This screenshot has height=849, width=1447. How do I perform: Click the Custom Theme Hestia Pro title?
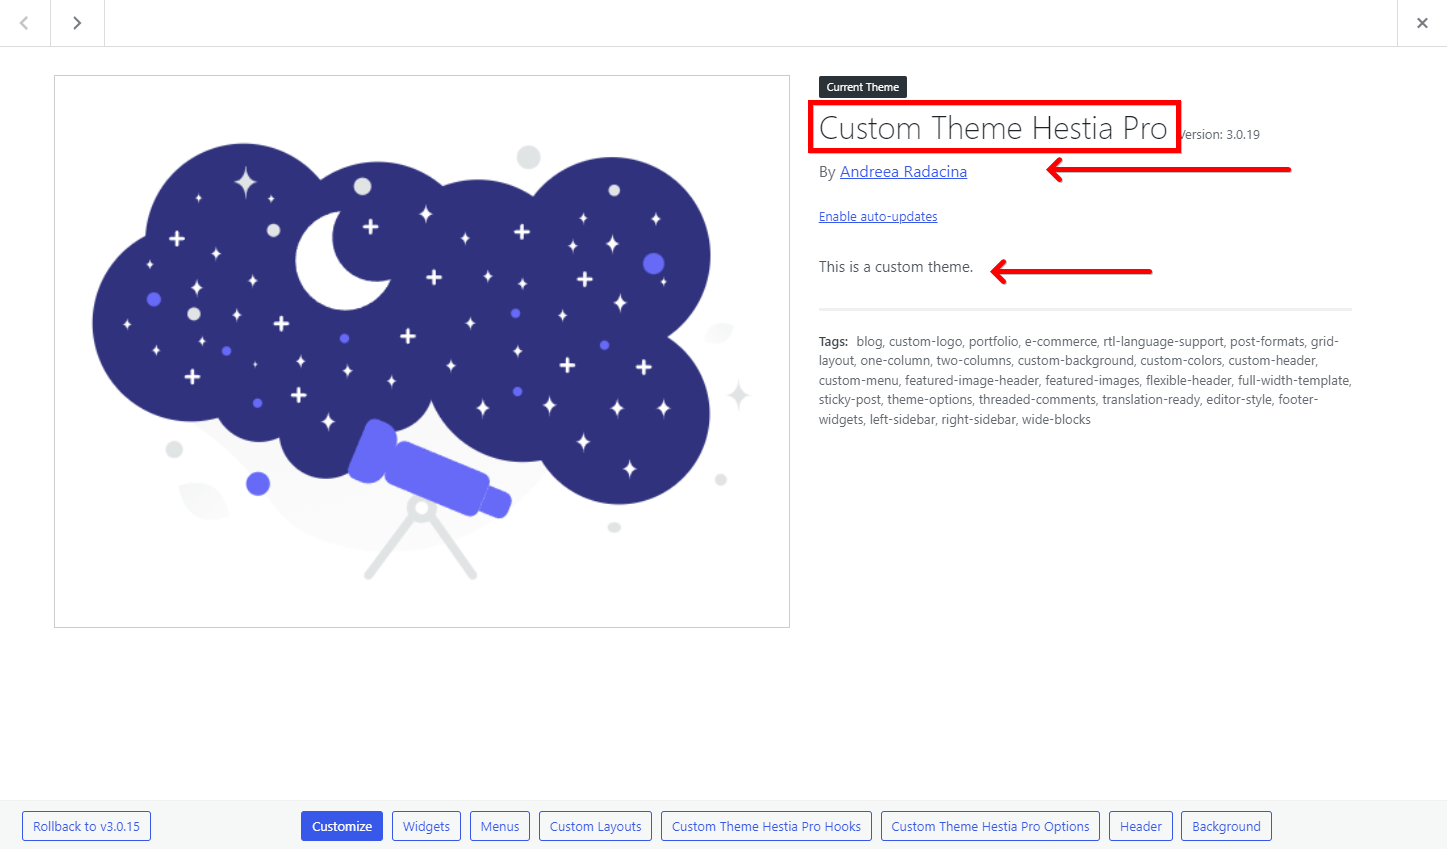point(993,128)
